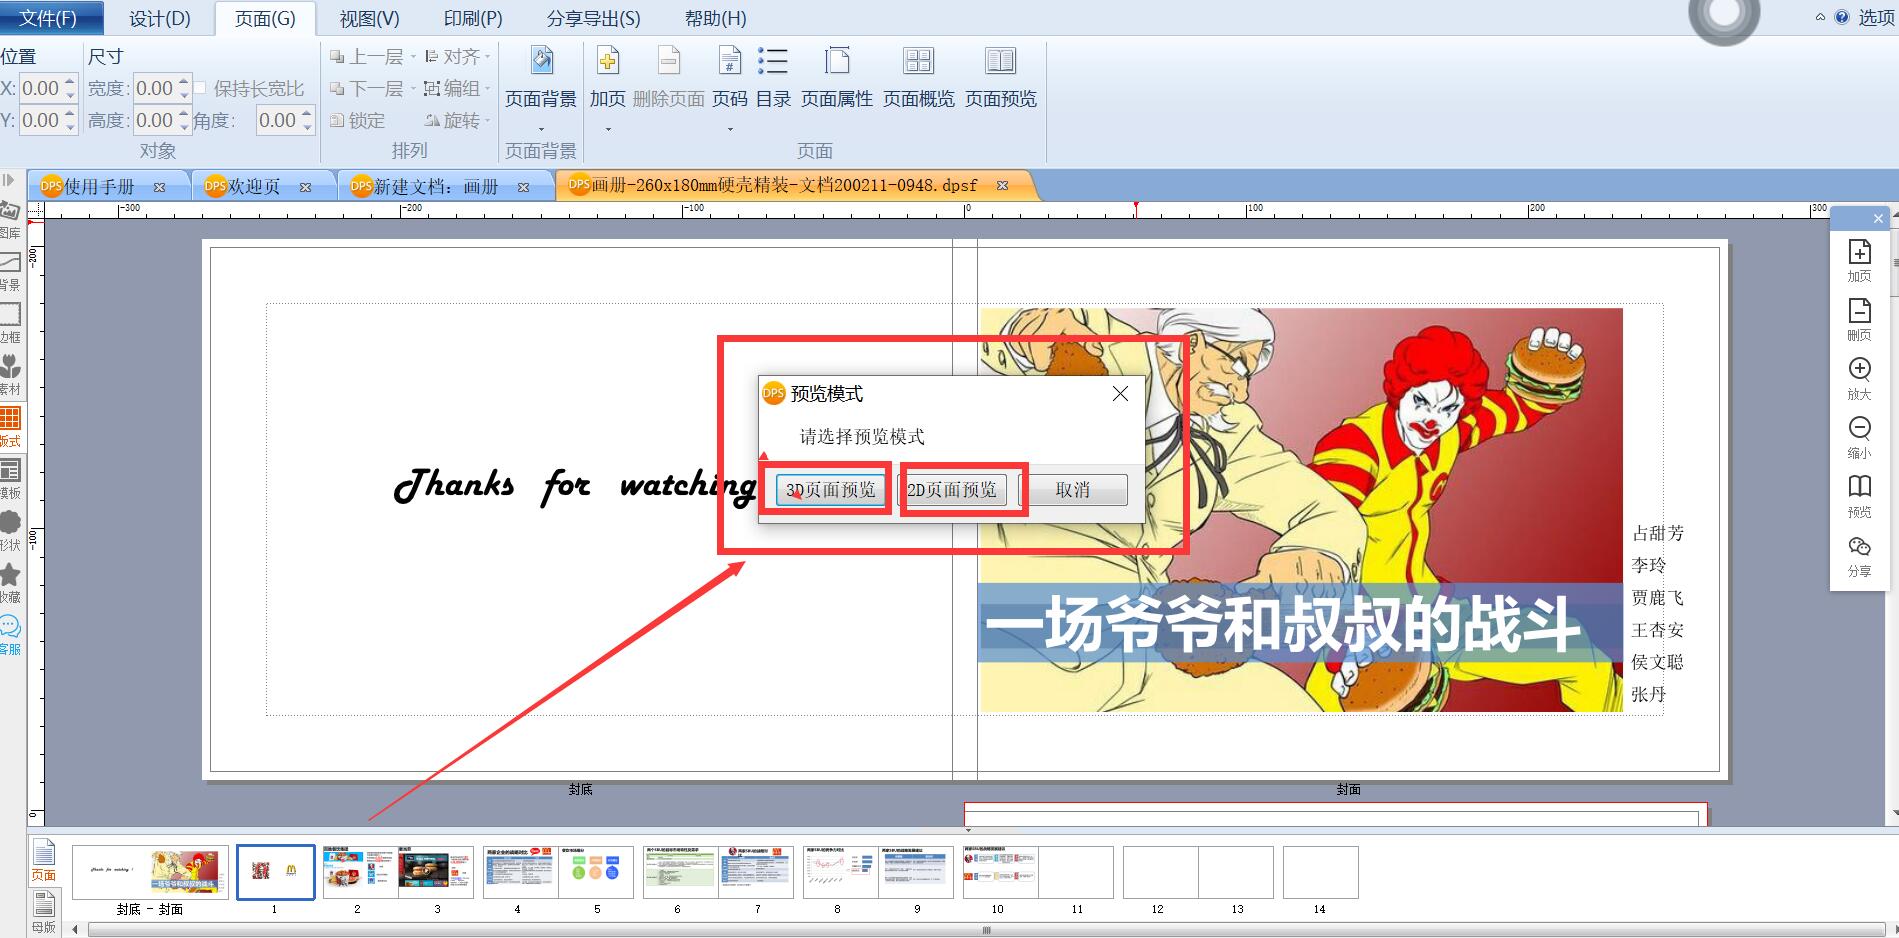Click into the 角度 angle field
1899x938 pixels.
click(x=278, y=120)
